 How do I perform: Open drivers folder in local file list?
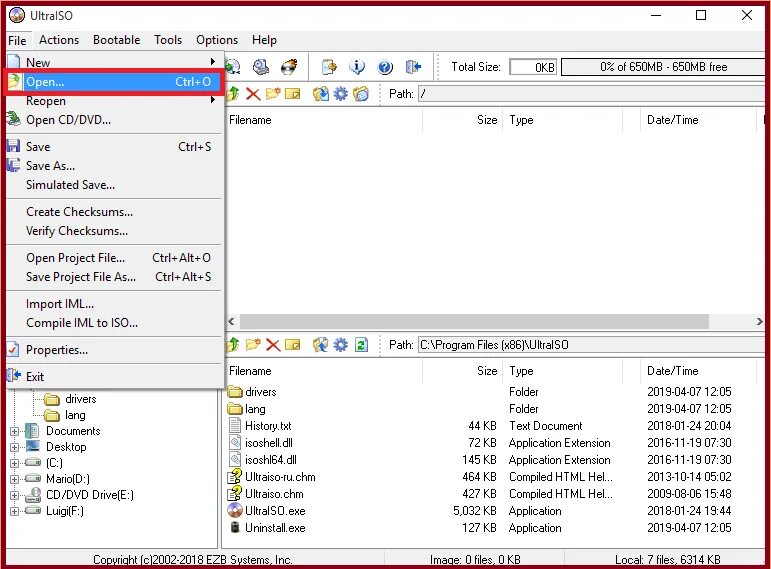click(260, 392)
